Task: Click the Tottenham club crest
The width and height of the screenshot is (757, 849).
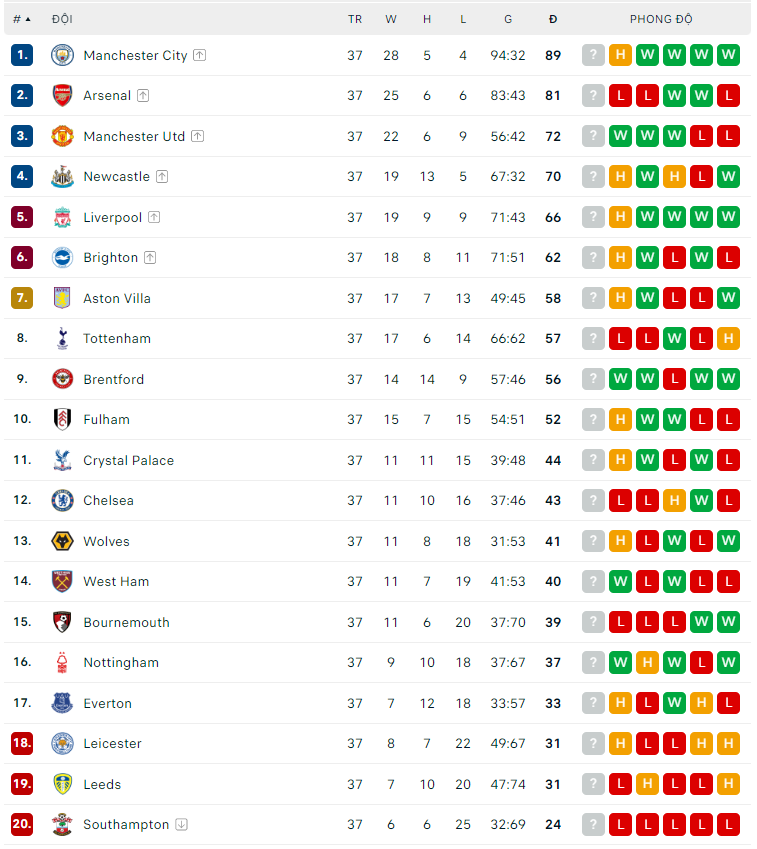Action: [x=62, y=339]
